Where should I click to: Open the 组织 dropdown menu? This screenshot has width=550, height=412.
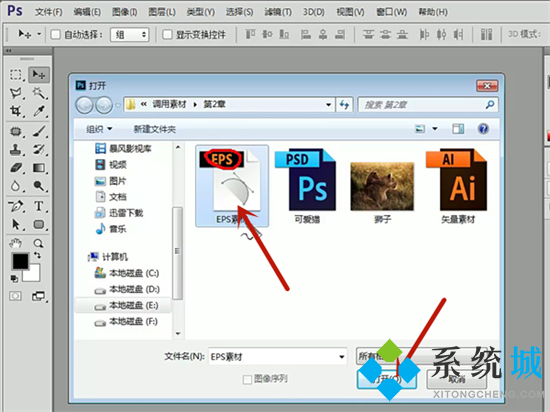pyautogui.click(x=99, y=129)
